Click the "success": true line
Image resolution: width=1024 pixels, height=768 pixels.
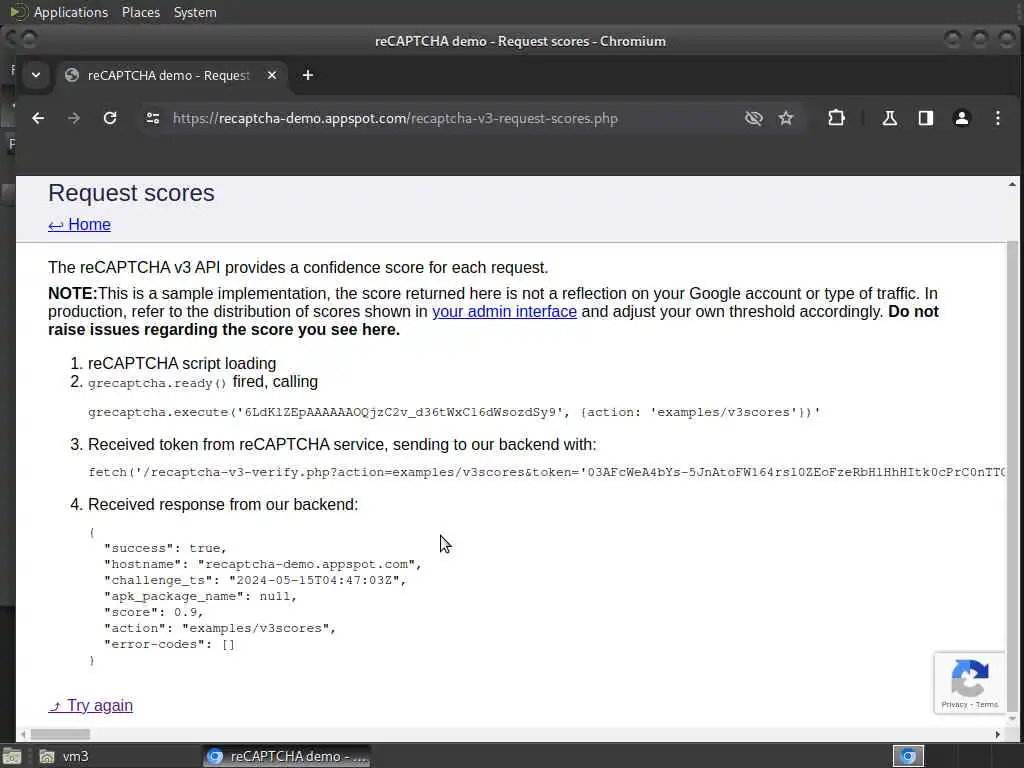(x=165, y=548)
